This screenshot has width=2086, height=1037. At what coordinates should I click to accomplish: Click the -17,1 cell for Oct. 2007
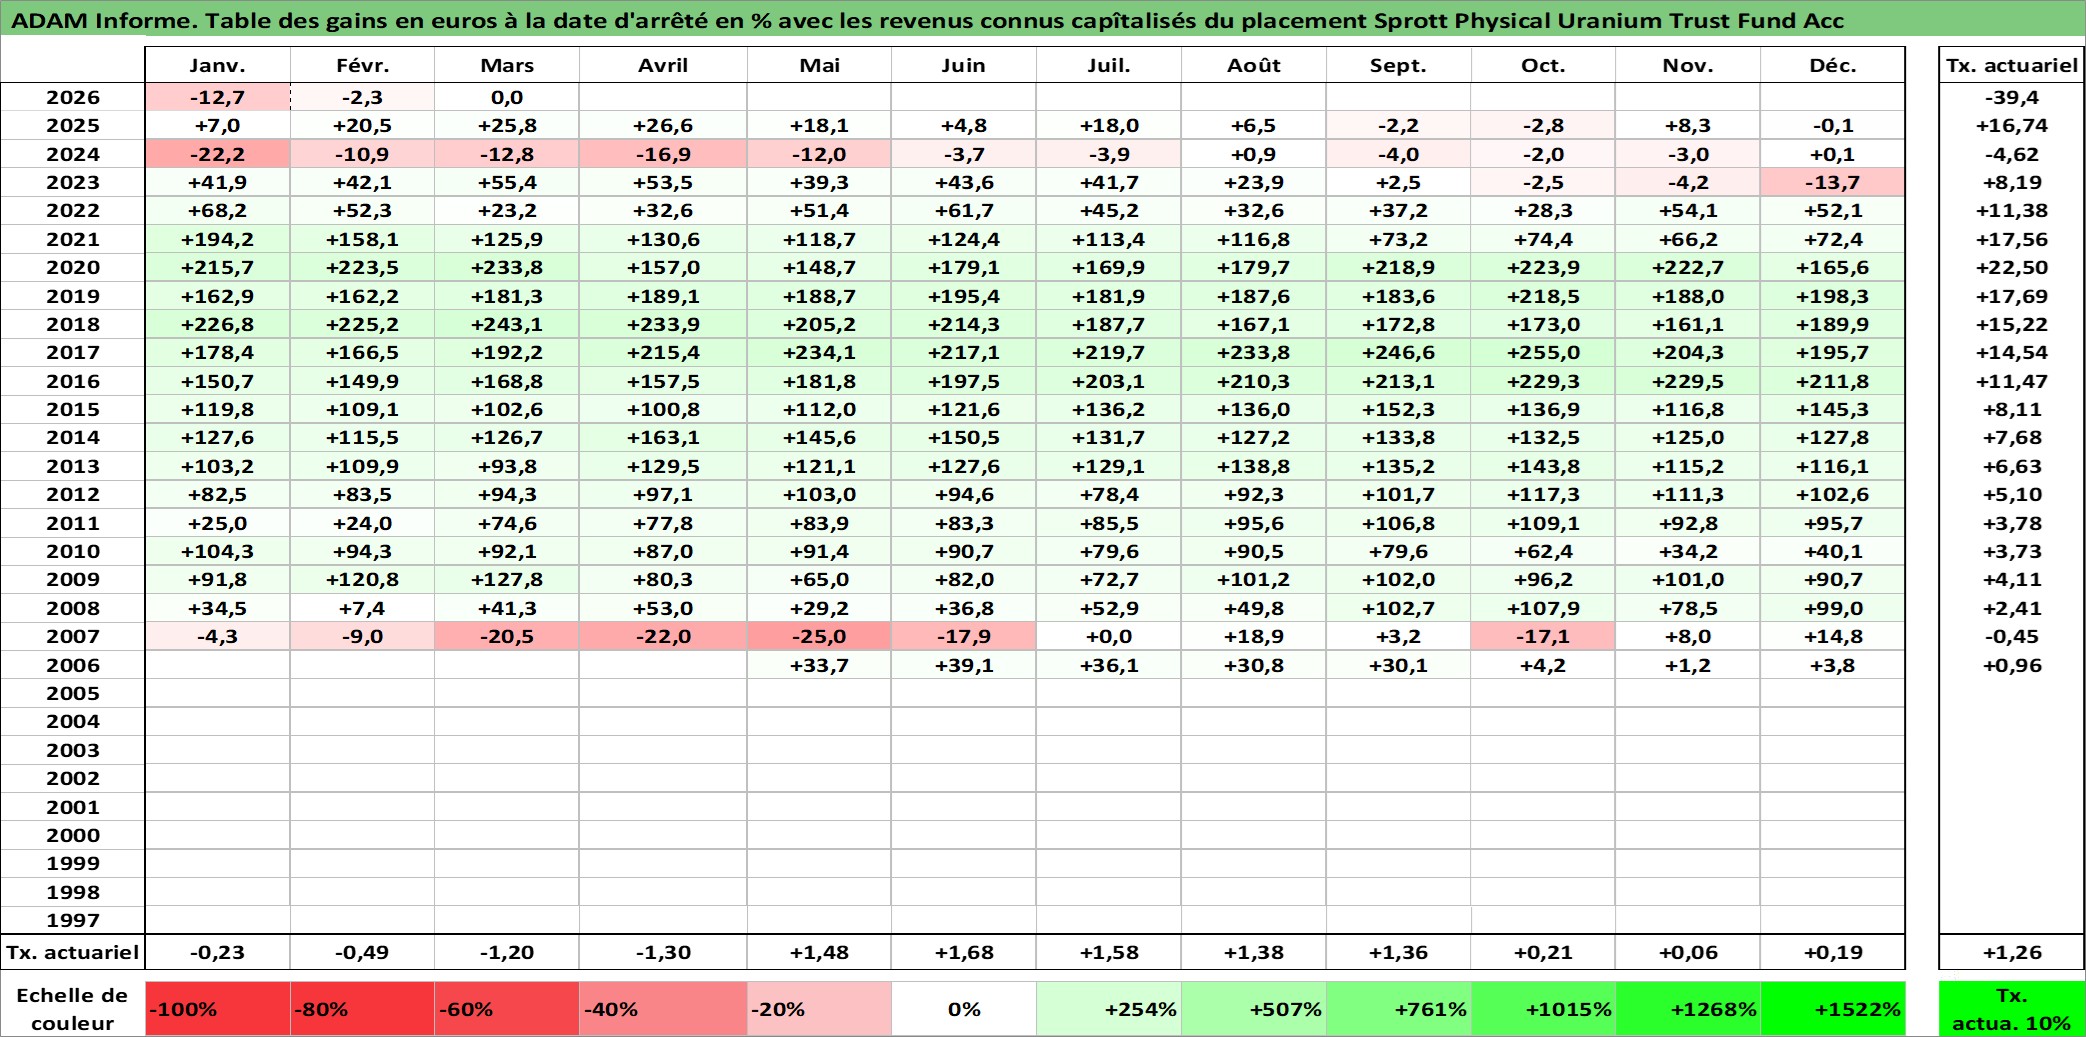[x=1543, y=636]
